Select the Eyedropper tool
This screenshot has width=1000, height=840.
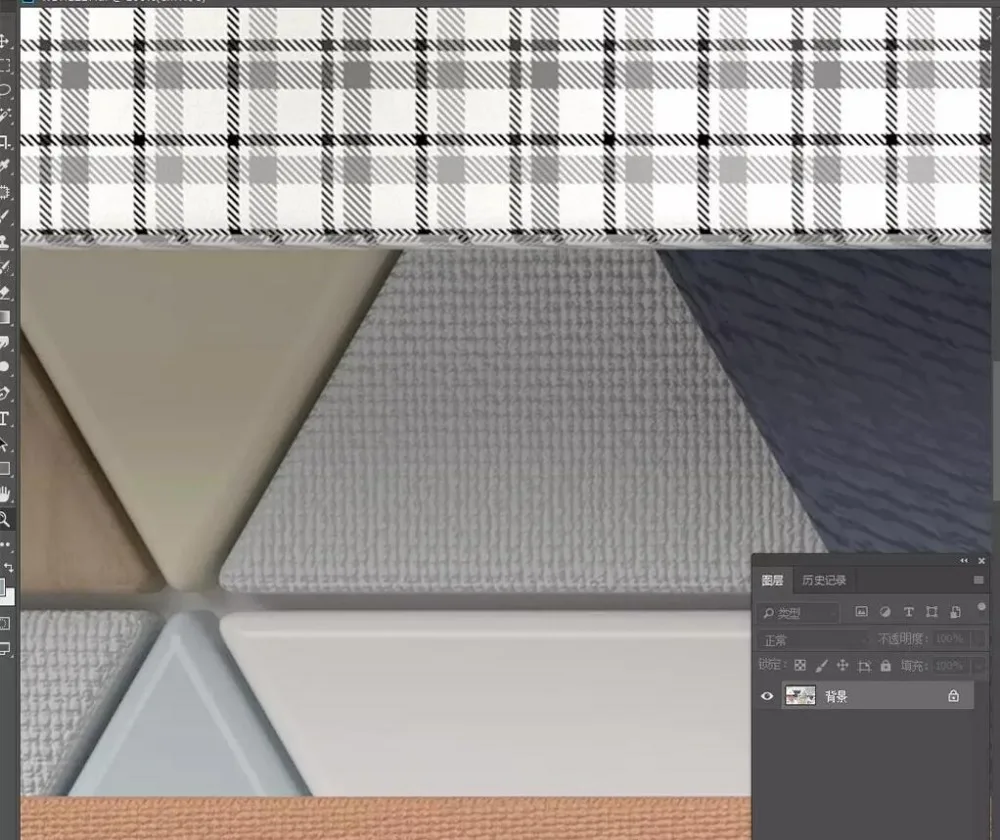(4, 166)
